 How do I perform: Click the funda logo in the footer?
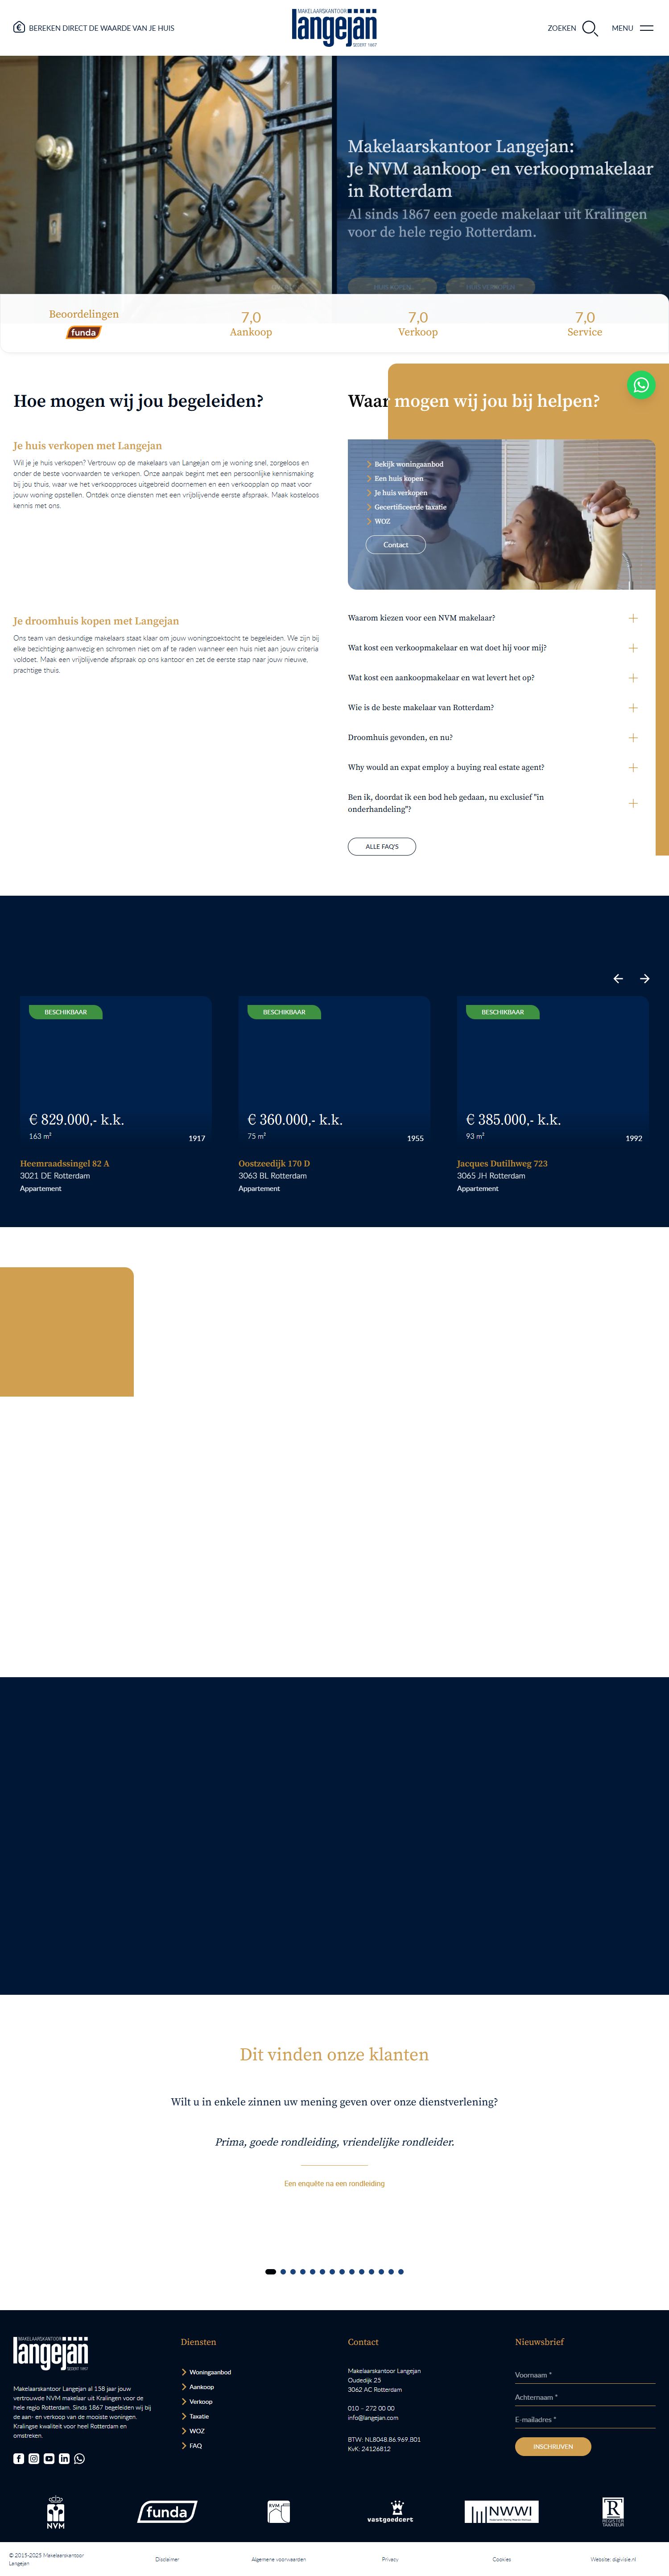tap(167, 2512)
